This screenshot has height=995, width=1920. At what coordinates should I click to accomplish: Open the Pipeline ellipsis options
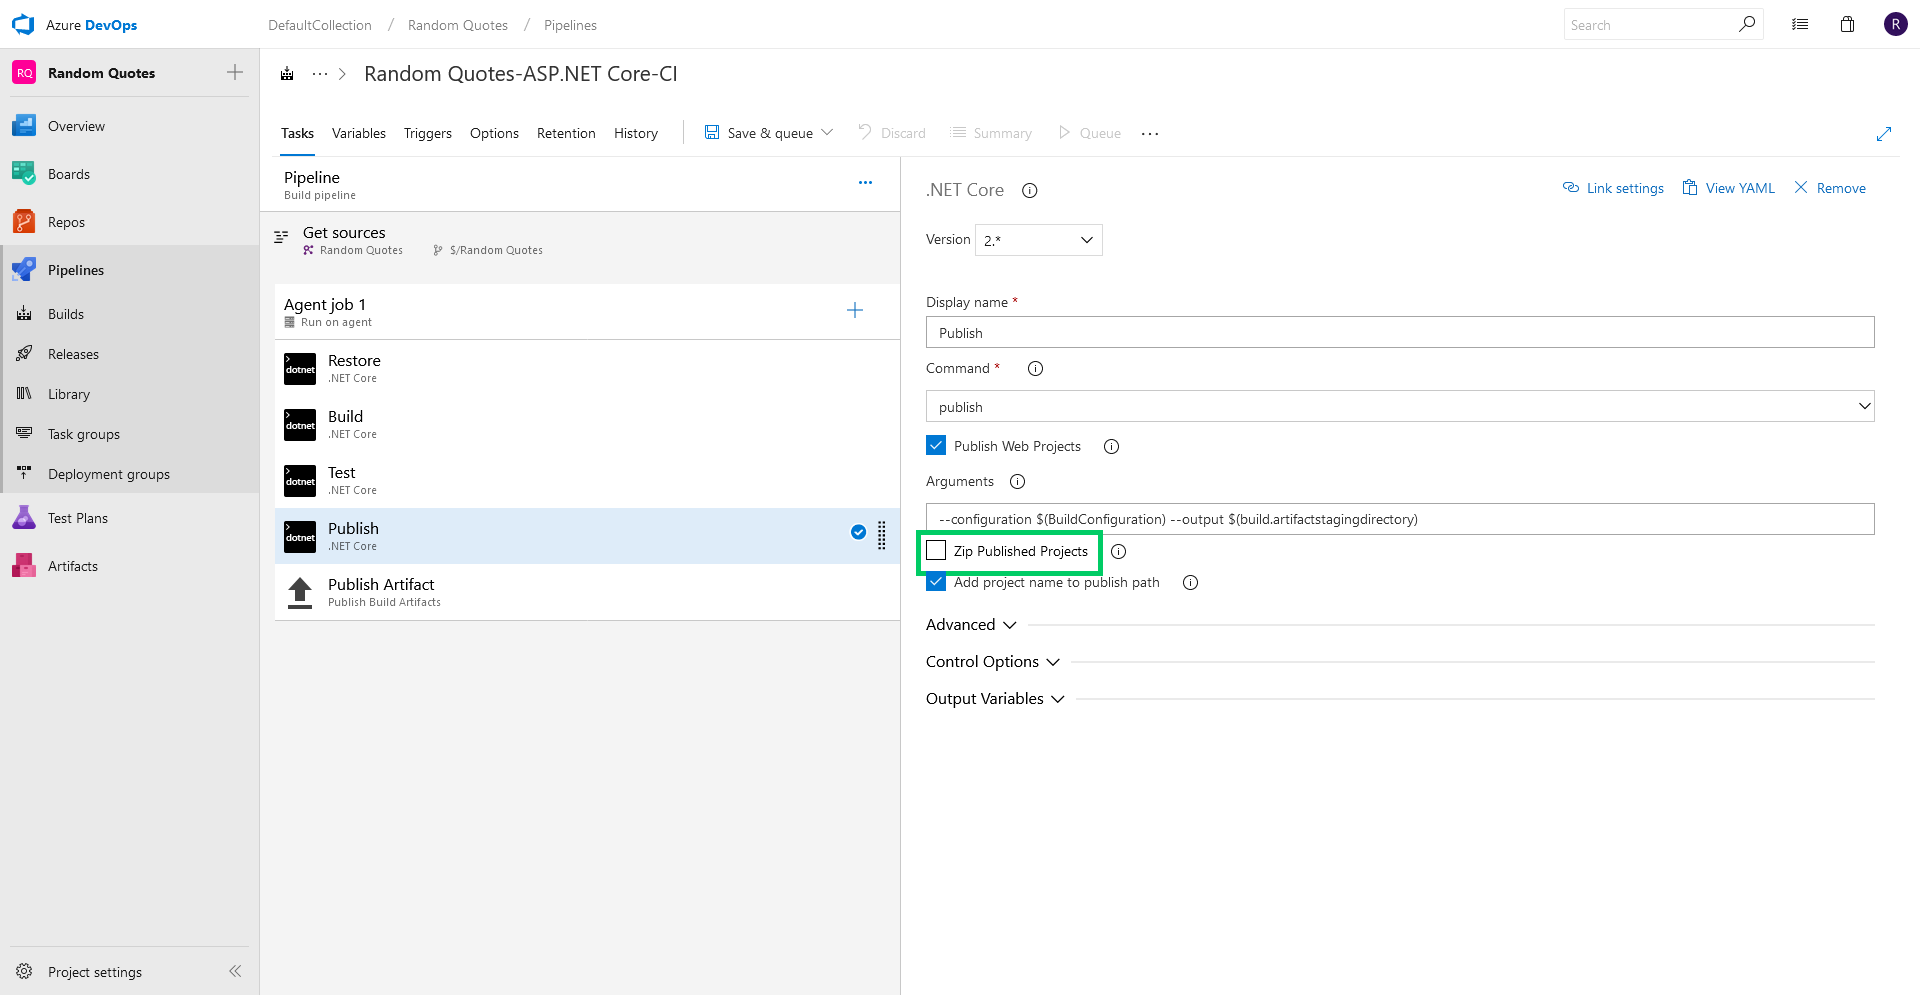[865, 182]
